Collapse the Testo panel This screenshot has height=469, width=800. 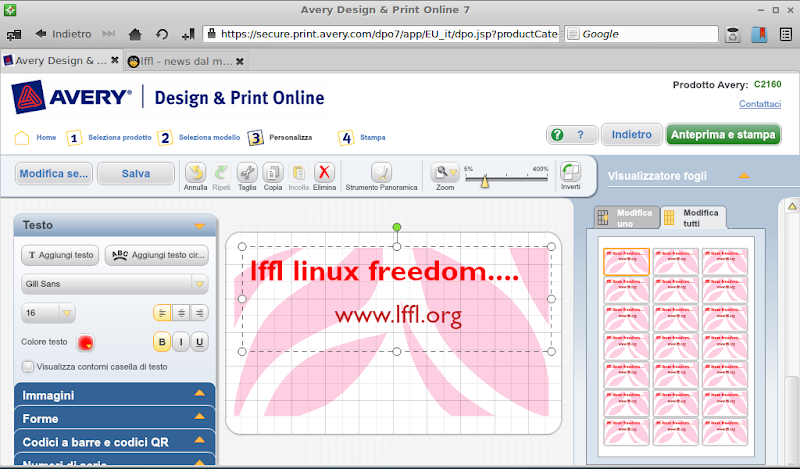pos(199,226)
